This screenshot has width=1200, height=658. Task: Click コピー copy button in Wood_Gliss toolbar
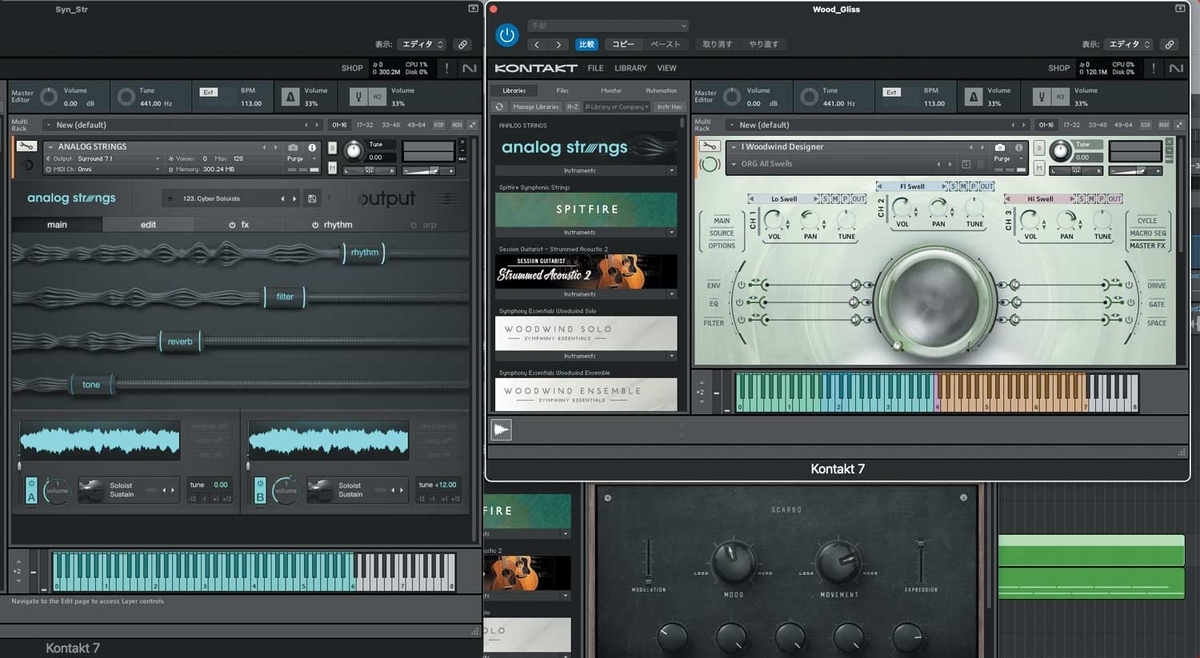click(624, 44)
